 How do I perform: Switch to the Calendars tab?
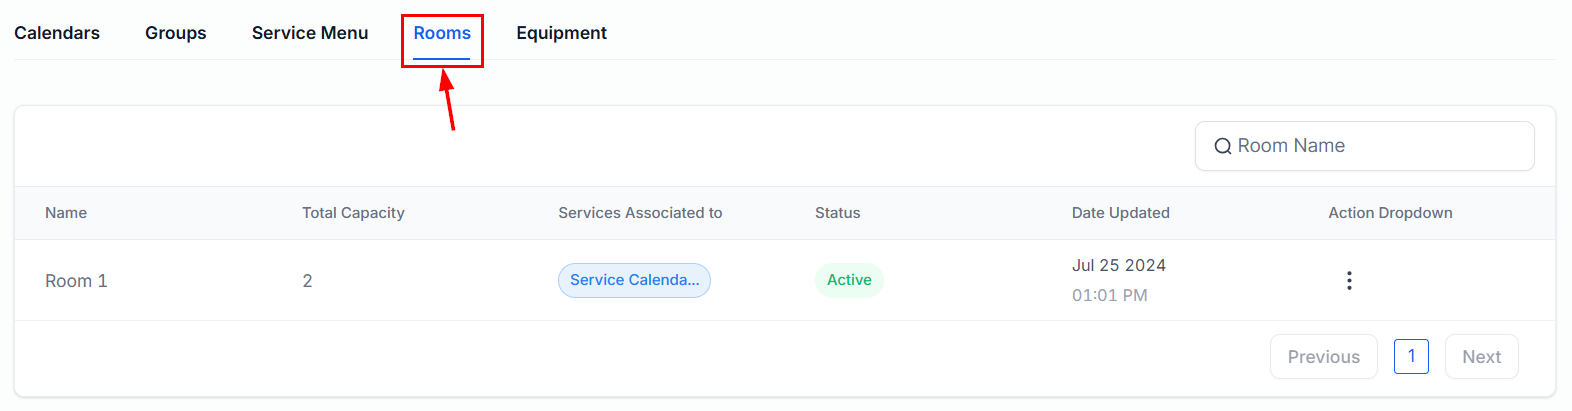[57, 33]
